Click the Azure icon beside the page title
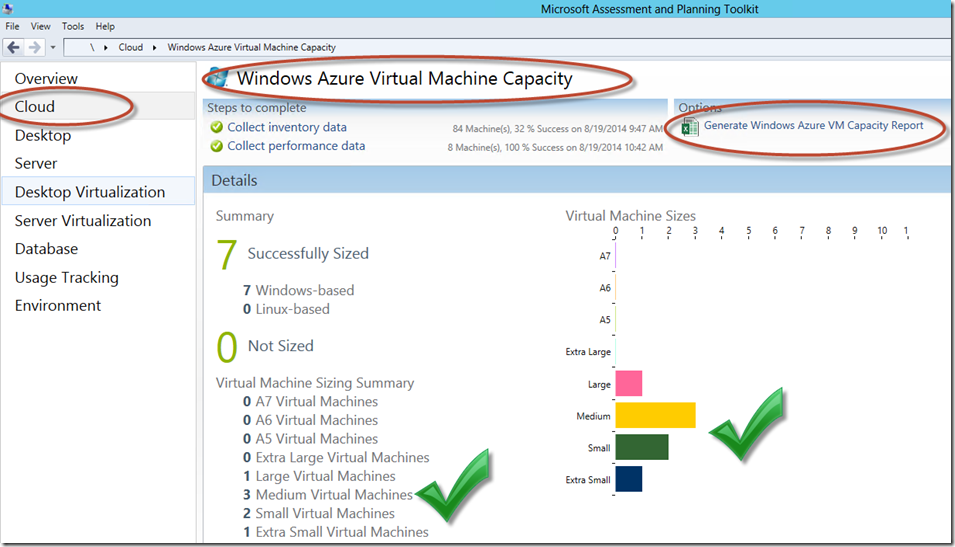The height and width of the screenshot is (547, 955). [216, 79]
